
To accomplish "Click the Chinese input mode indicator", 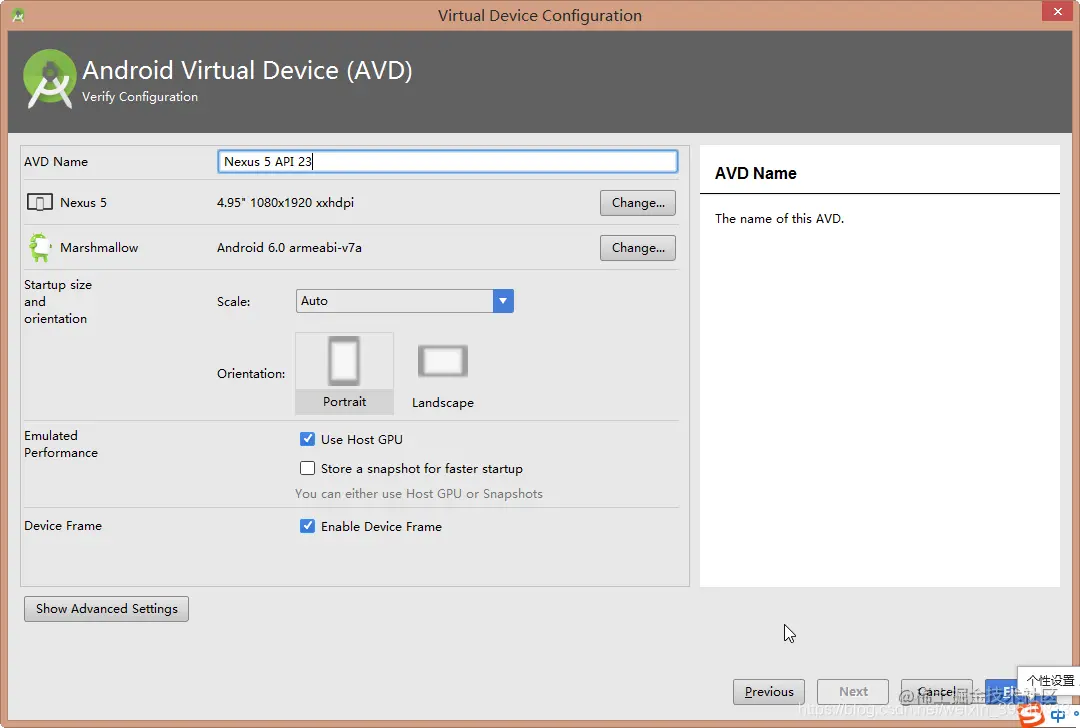I will [1057, 716].
